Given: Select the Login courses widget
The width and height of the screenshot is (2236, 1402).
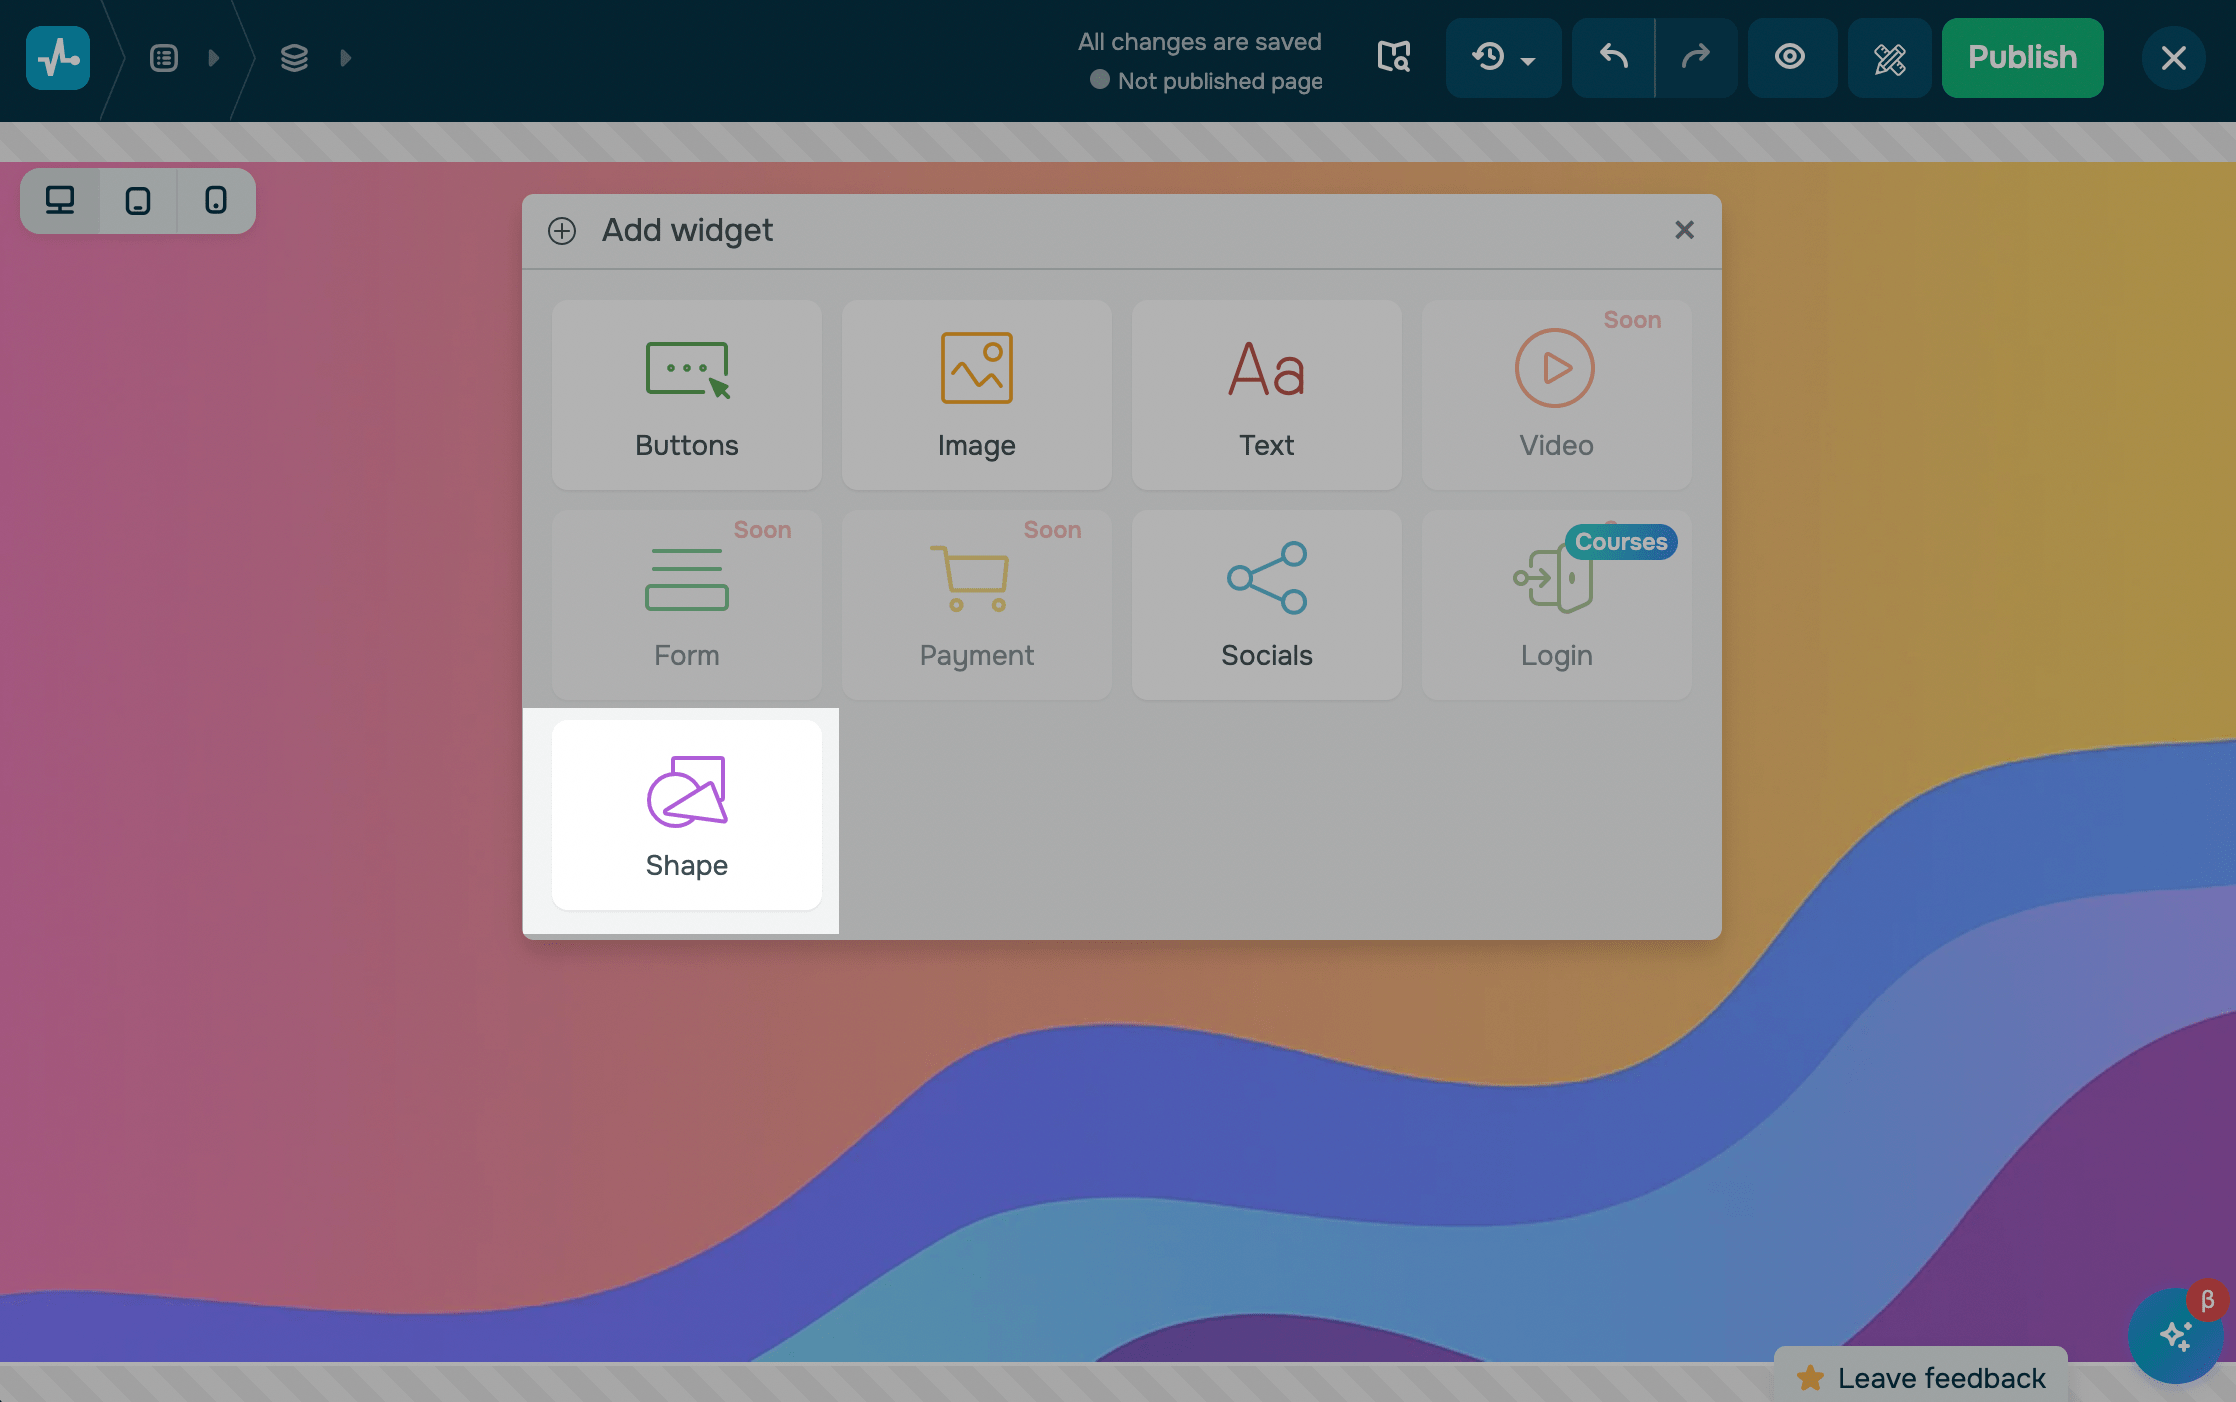Looking at the screenshot, I should tap(1556, 604).
